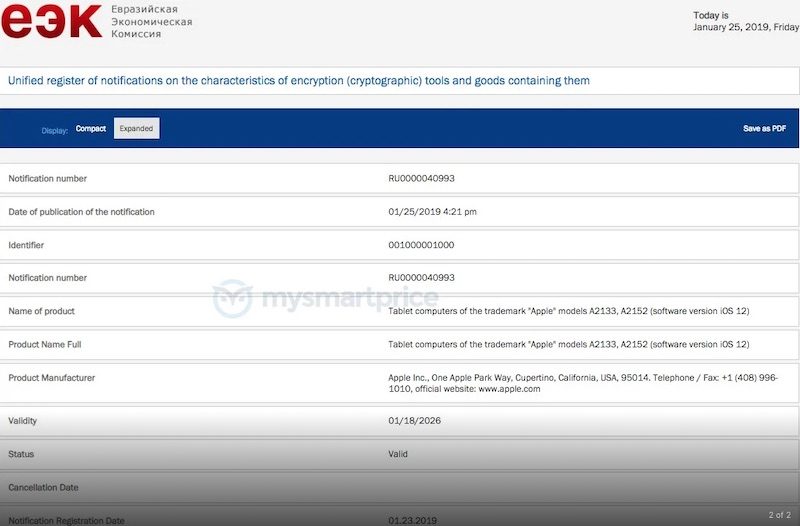Click the Apple Inc. manufacturer address text
Screen dimensions: 800x526
[583, 383]
